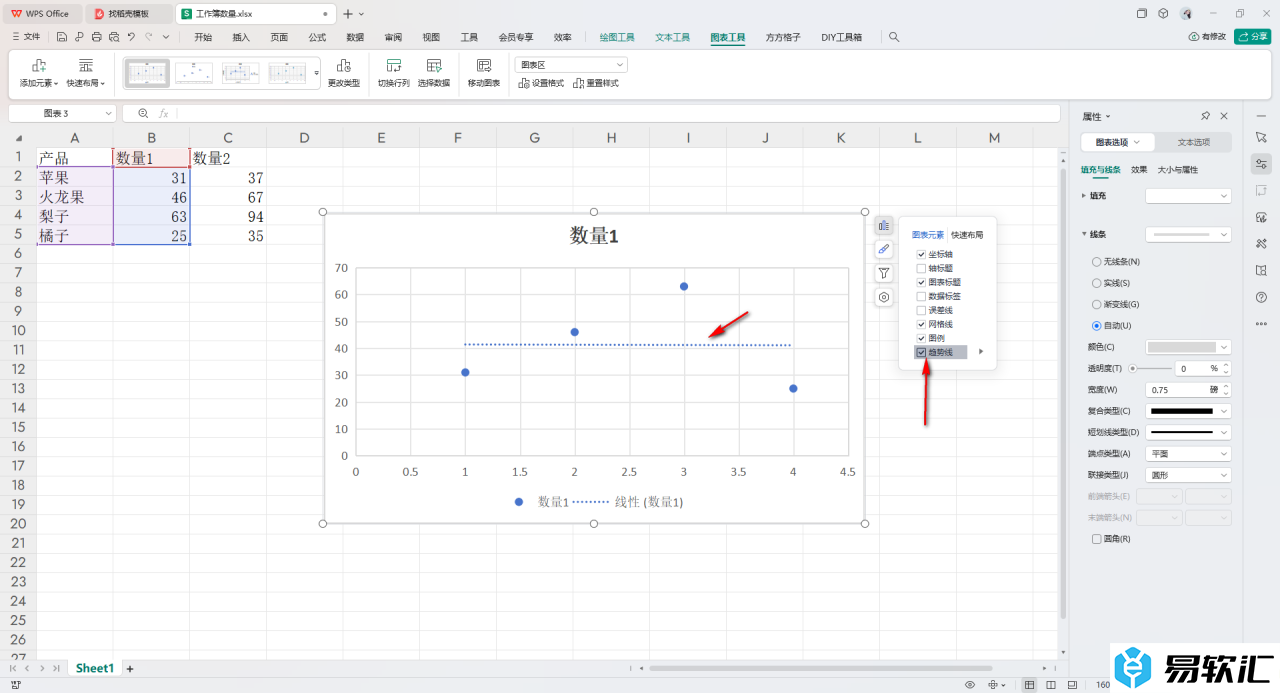1280x693 pixels.
Task: Close the 属性 properties panel
Action: [x=1224, y=116]
